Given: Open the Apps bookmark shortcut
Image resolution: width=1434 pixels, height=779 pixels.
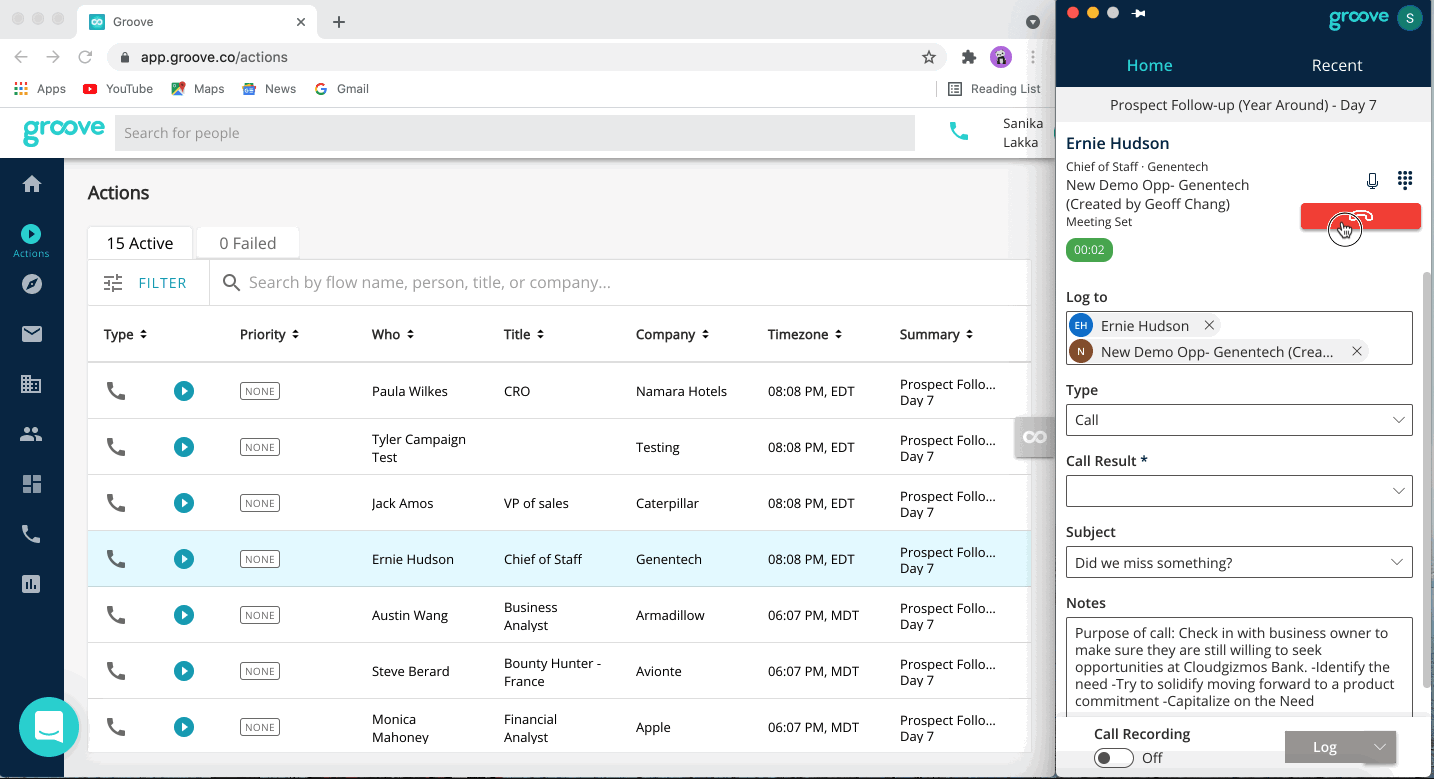Looking at the screenshot, I should pos(40,89).
